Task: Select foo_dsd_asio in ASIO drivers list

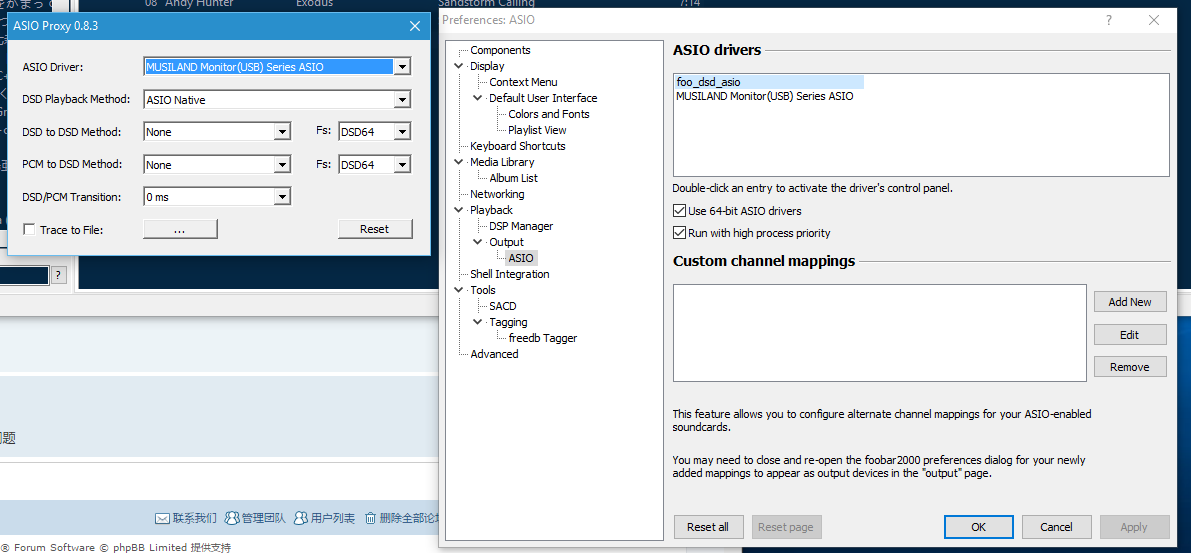Action: tap(708, 82)
